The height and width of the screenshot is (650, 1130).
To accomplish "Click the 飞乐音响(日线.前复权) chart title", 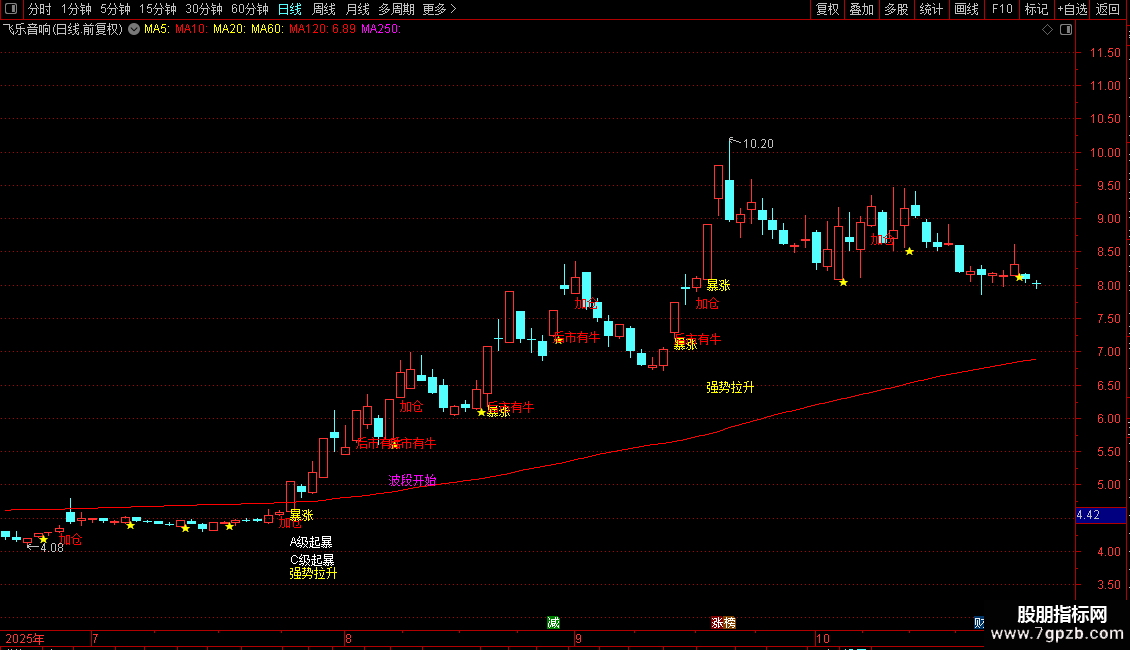I will (x=63, y=30).
